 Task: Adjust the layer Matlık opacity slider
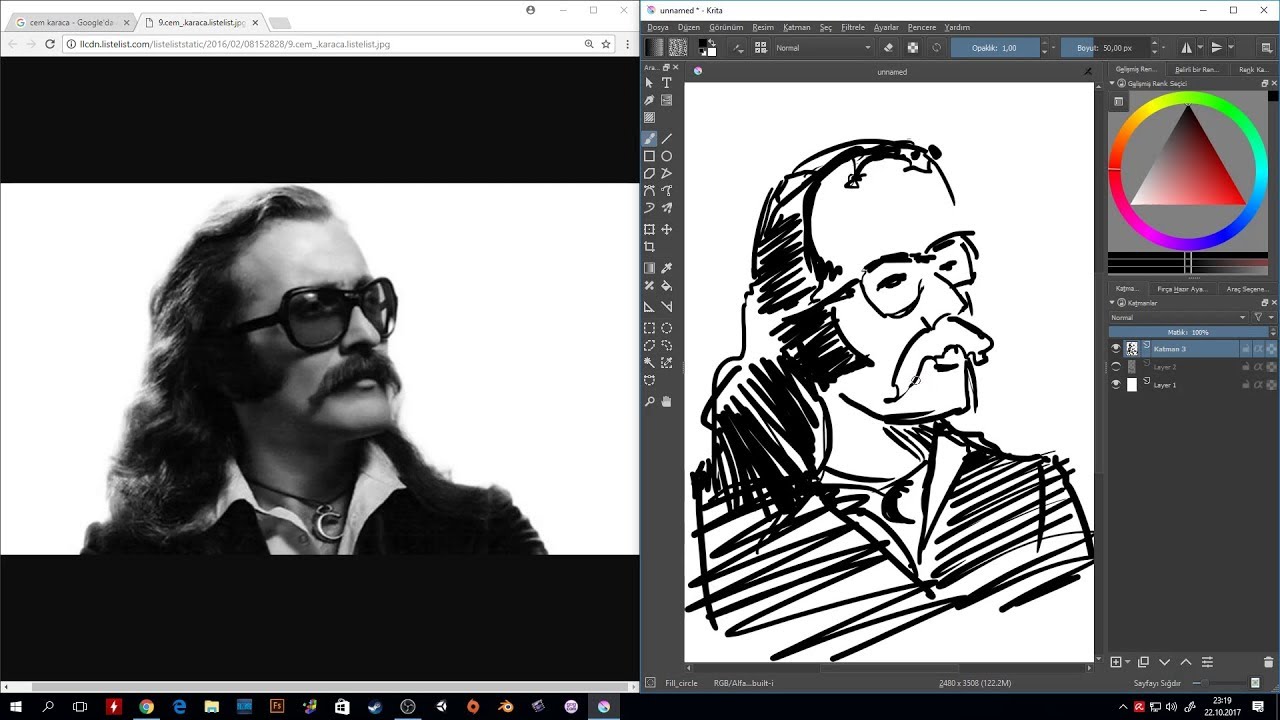pyautogui.click(x=1188, y=332)
